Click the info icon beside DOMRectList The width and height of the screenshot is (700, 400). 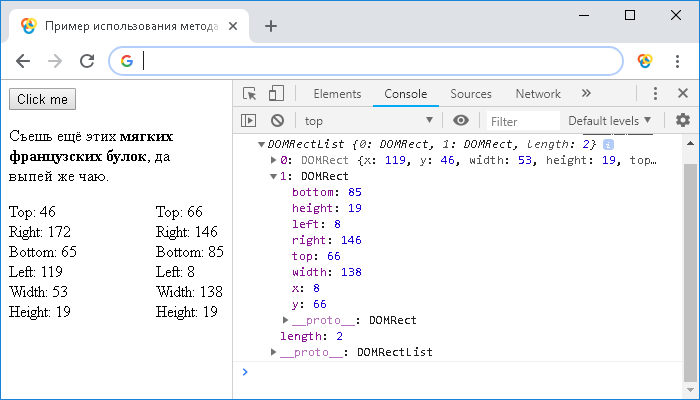(608, 144)
